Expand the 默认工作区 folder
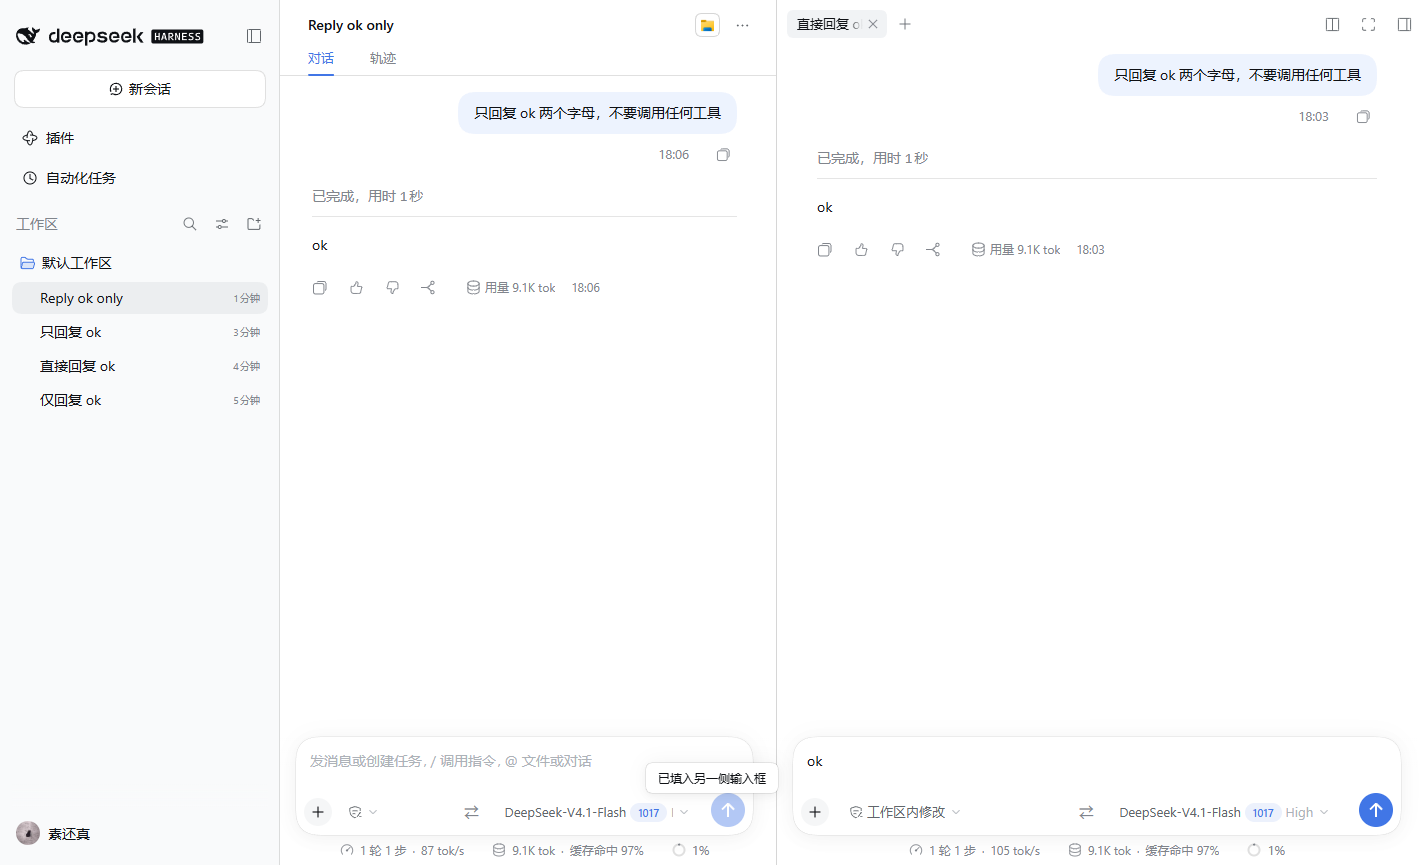The height and width of the screenshot is (865, 1424). coord(66,263)
